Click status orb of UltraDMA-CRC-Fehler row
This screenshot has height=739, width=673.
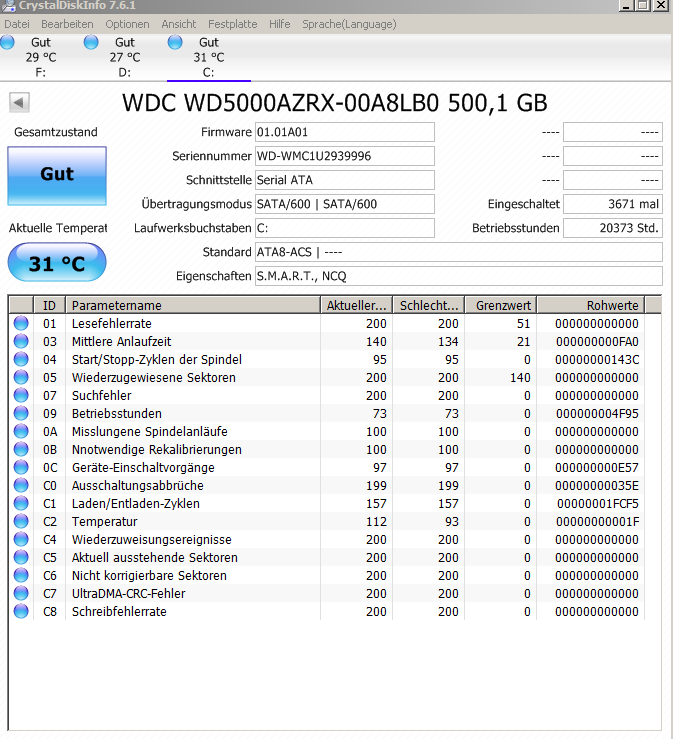pyautogui.click(x=21, y=593)
